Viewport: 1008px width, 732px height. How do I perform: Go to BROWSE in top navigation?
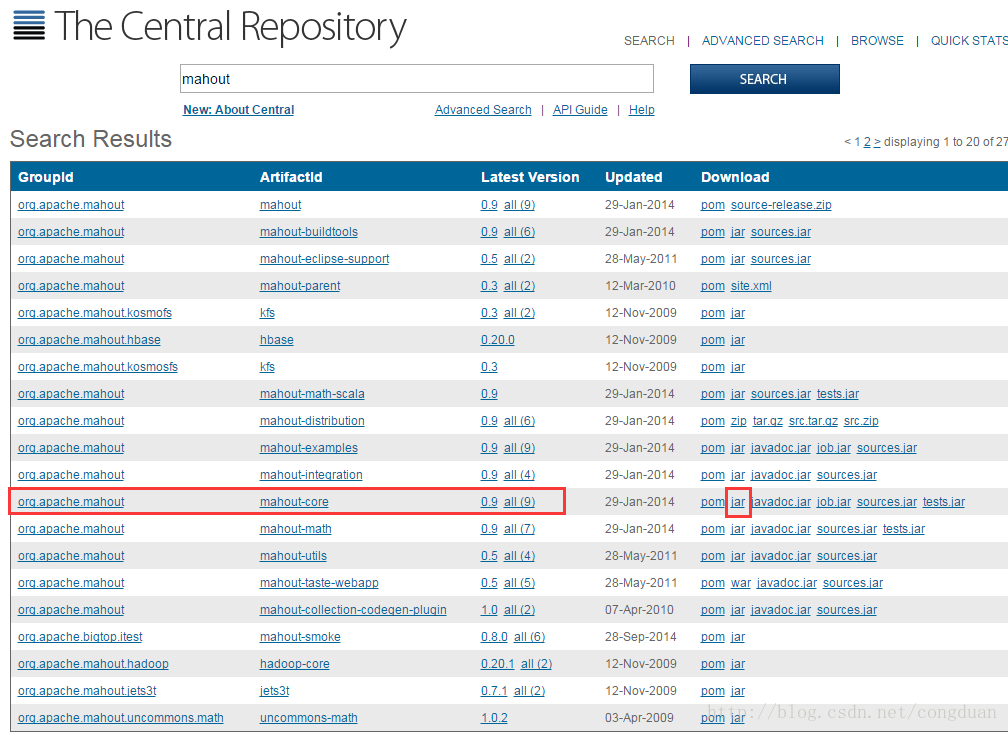pos(877,40)
